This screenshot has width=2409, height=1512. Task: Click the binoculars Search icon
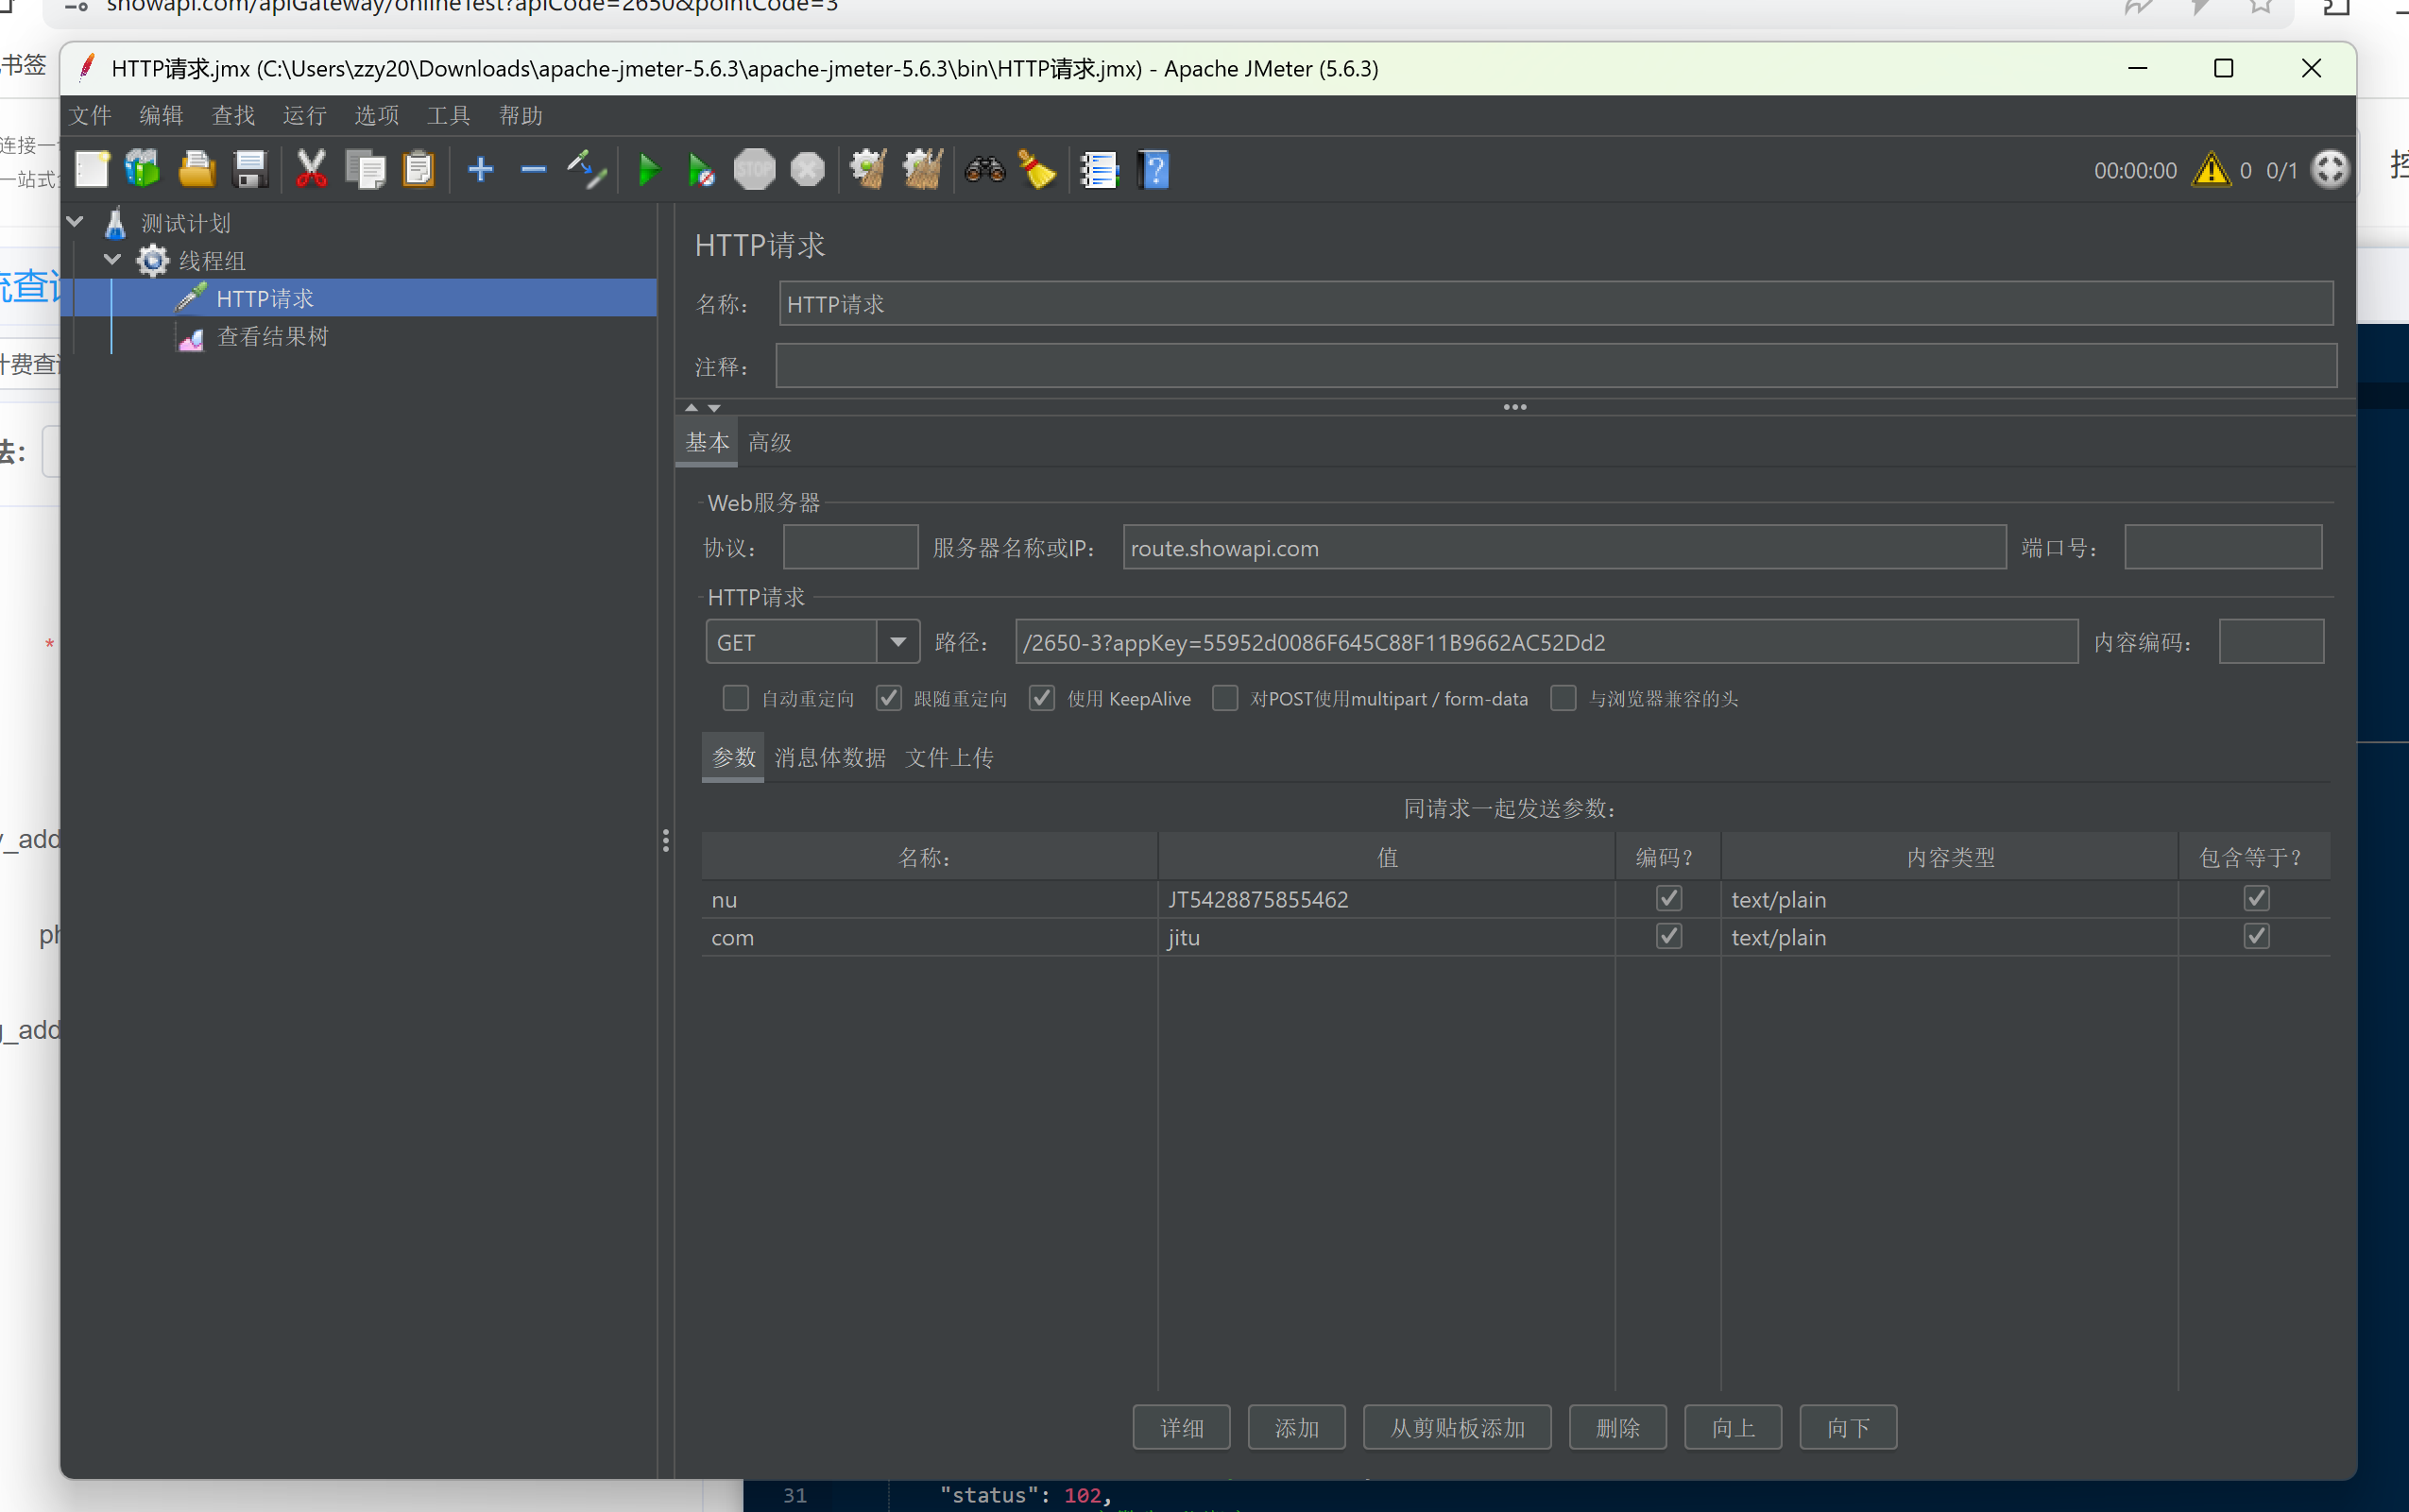click(984, 170)
